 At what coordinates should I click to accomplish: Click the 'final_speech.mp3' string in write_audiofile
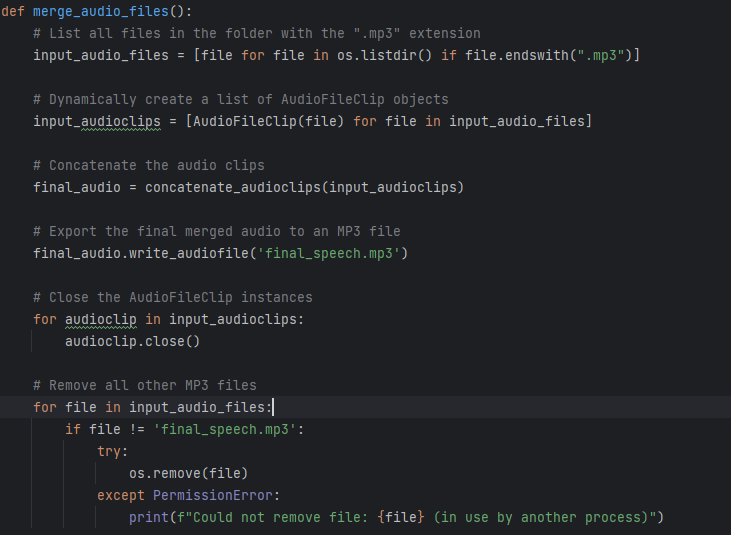[x=329, y=253]
